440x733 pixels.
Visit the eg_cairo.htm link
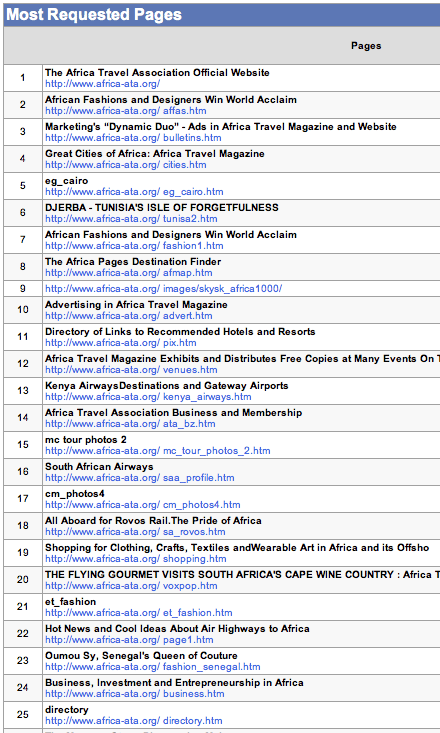click(x=134, y=192)
